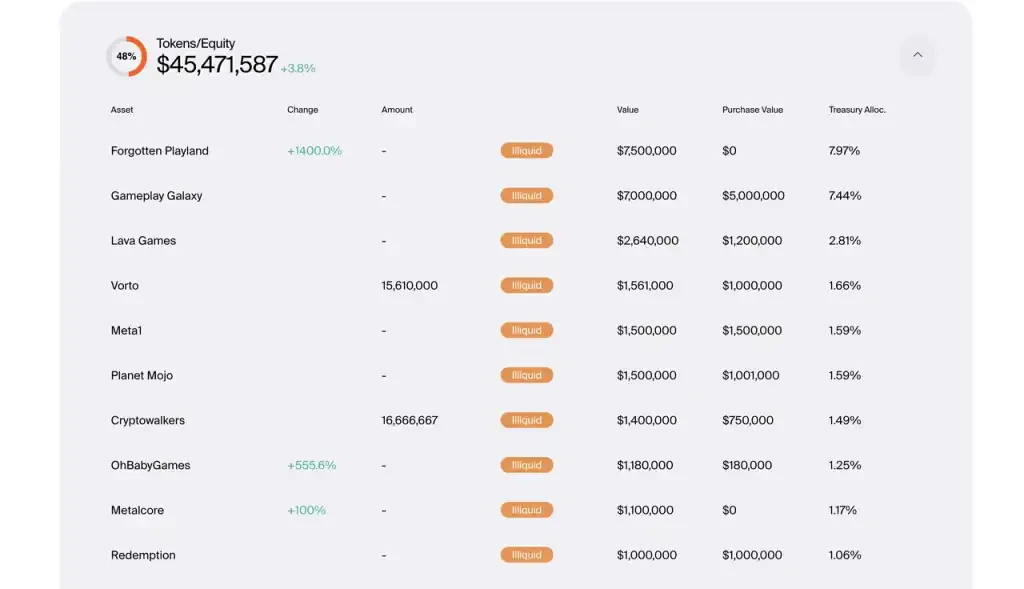Sort by Change column header
1024x589 pixels.
(x=302, y=110)
